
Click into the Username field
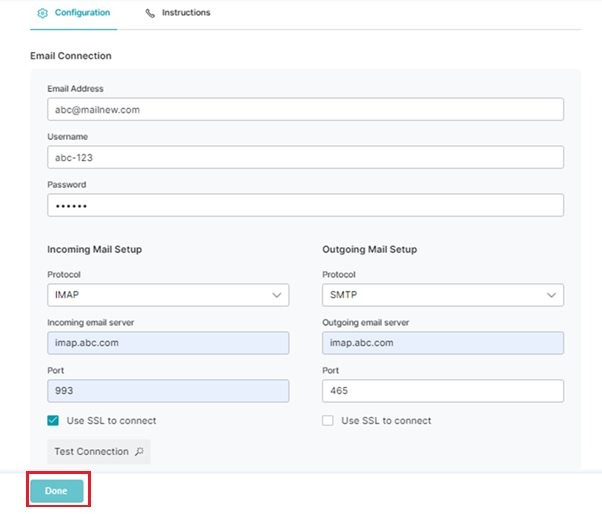coord(306,157)
